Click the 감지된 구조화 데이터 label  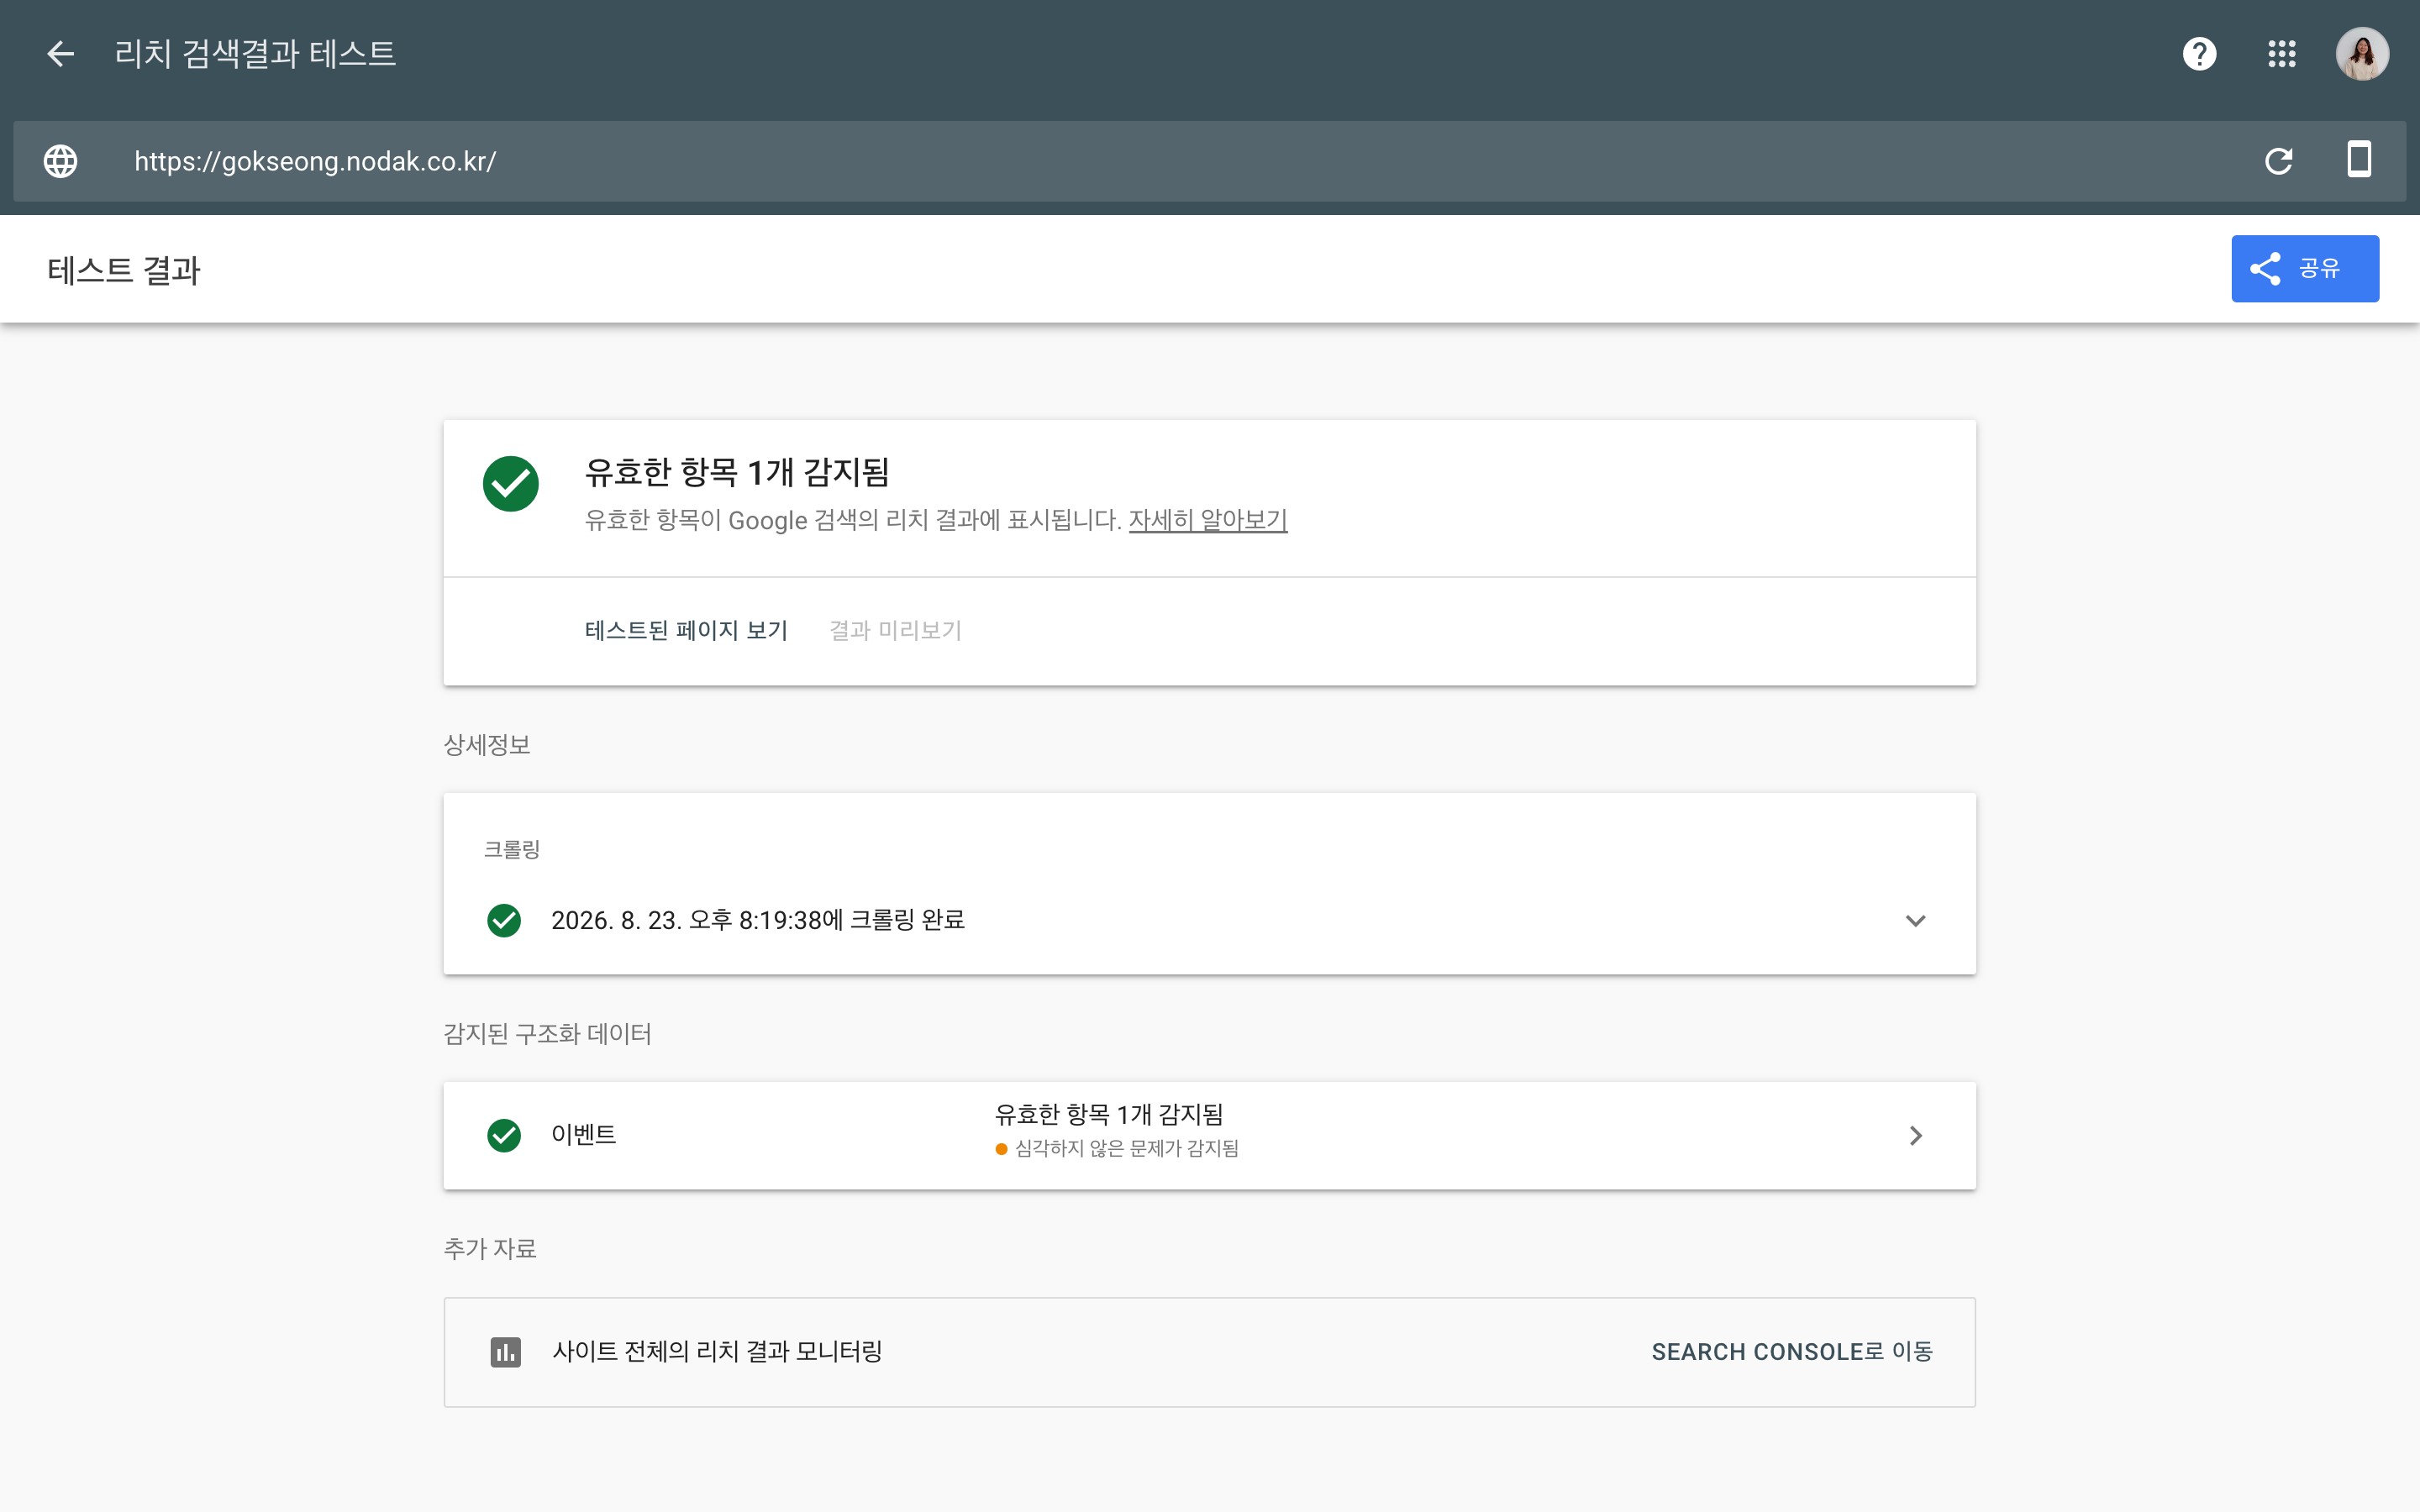547,1034
